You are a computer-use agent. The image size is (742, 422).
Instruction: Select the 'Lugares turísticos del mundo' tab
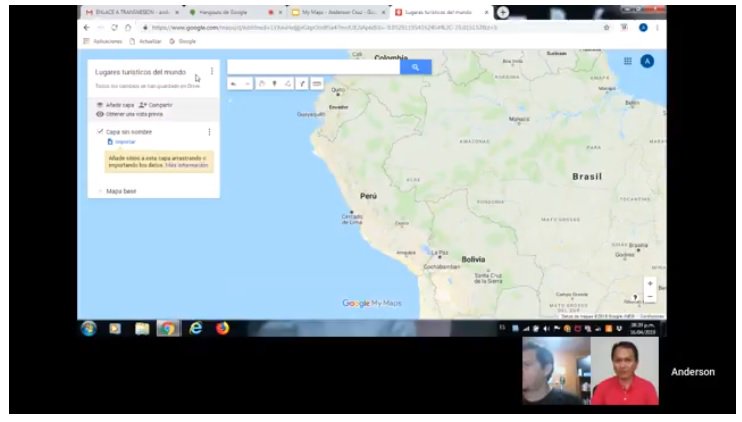click(x=441, y=12)
